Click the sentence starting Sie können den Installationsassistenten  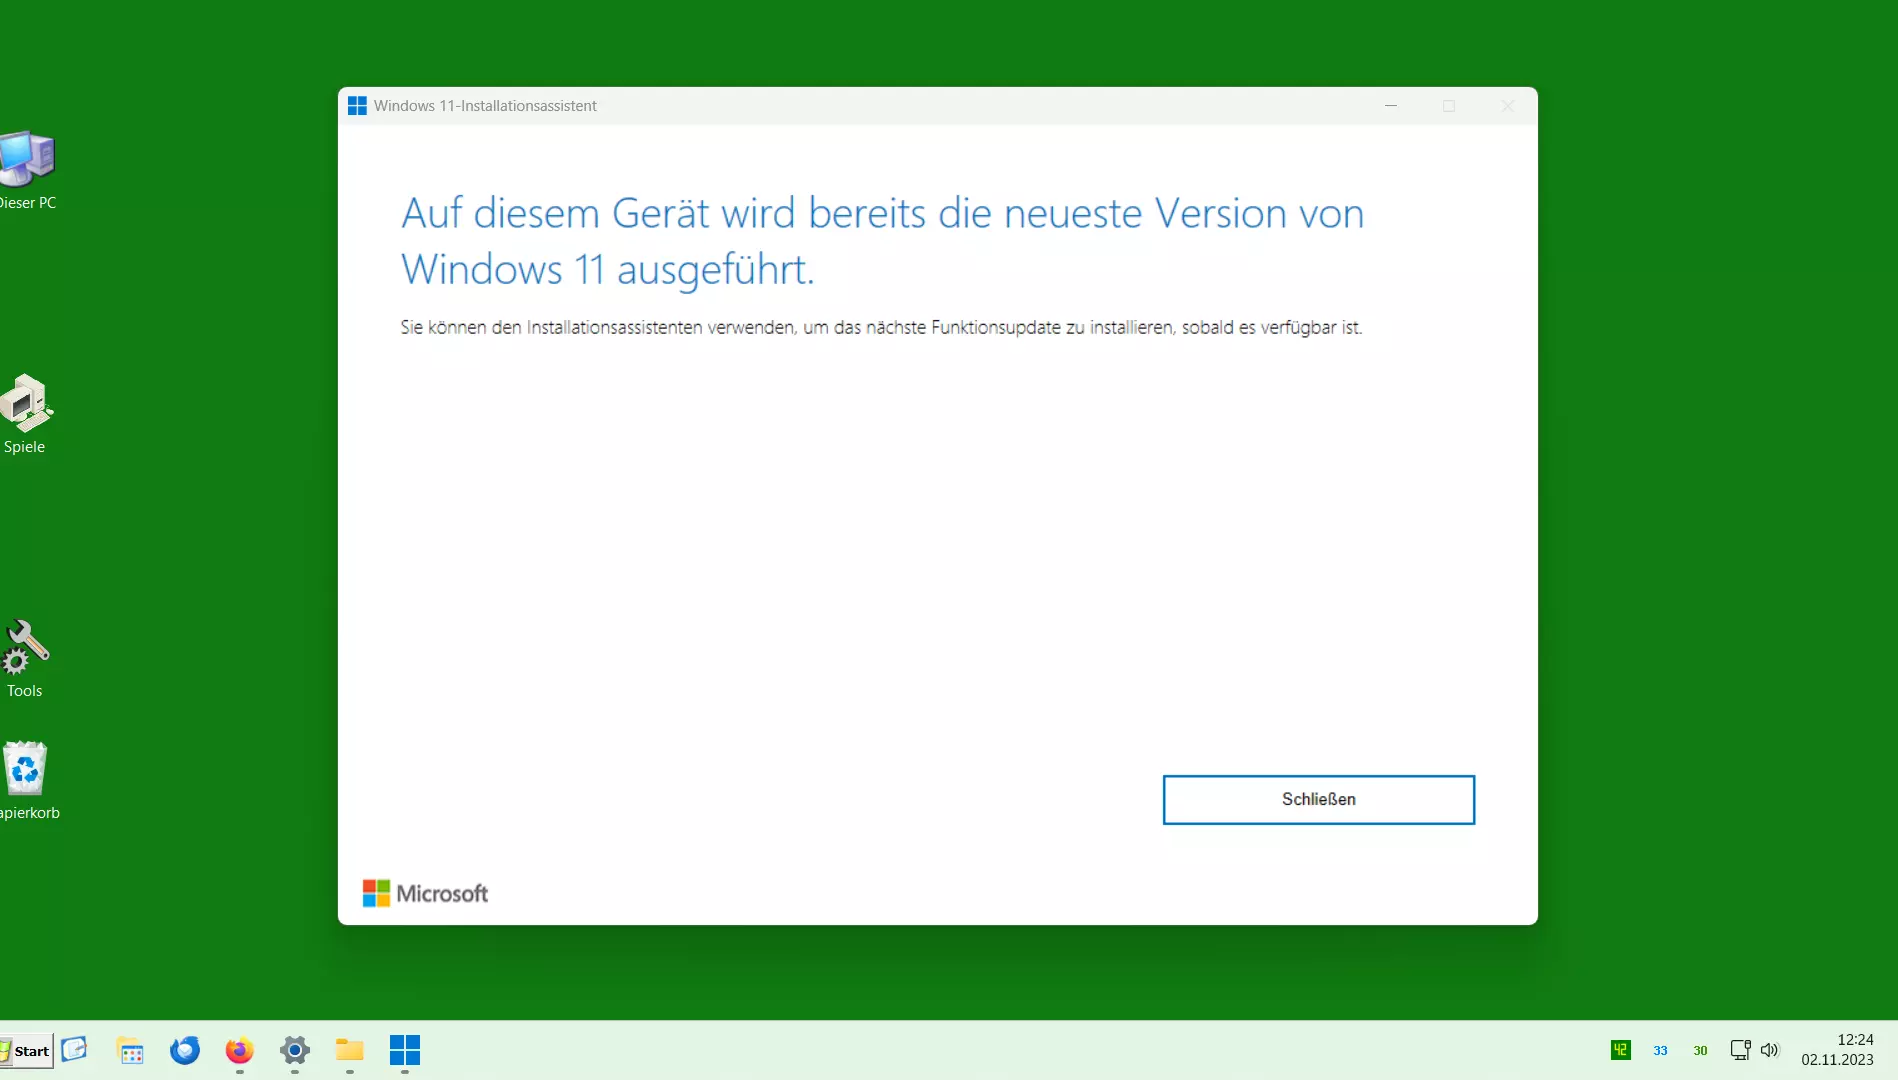(x=881, y=328)
